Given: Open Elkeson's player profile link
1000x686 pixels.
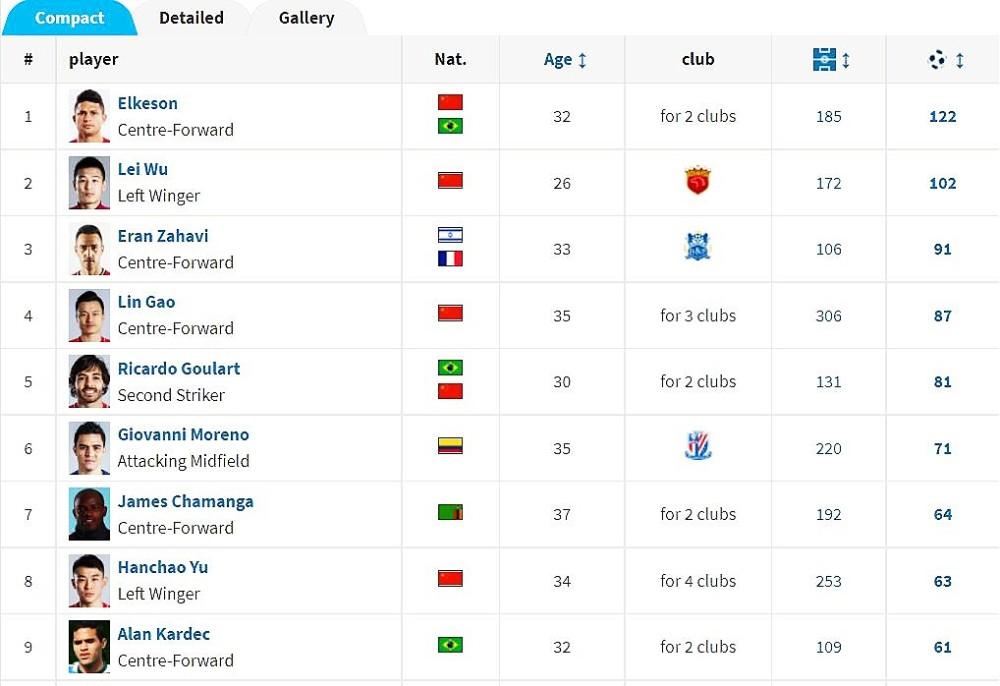Looking at the screenshot, I should point(147,103).
